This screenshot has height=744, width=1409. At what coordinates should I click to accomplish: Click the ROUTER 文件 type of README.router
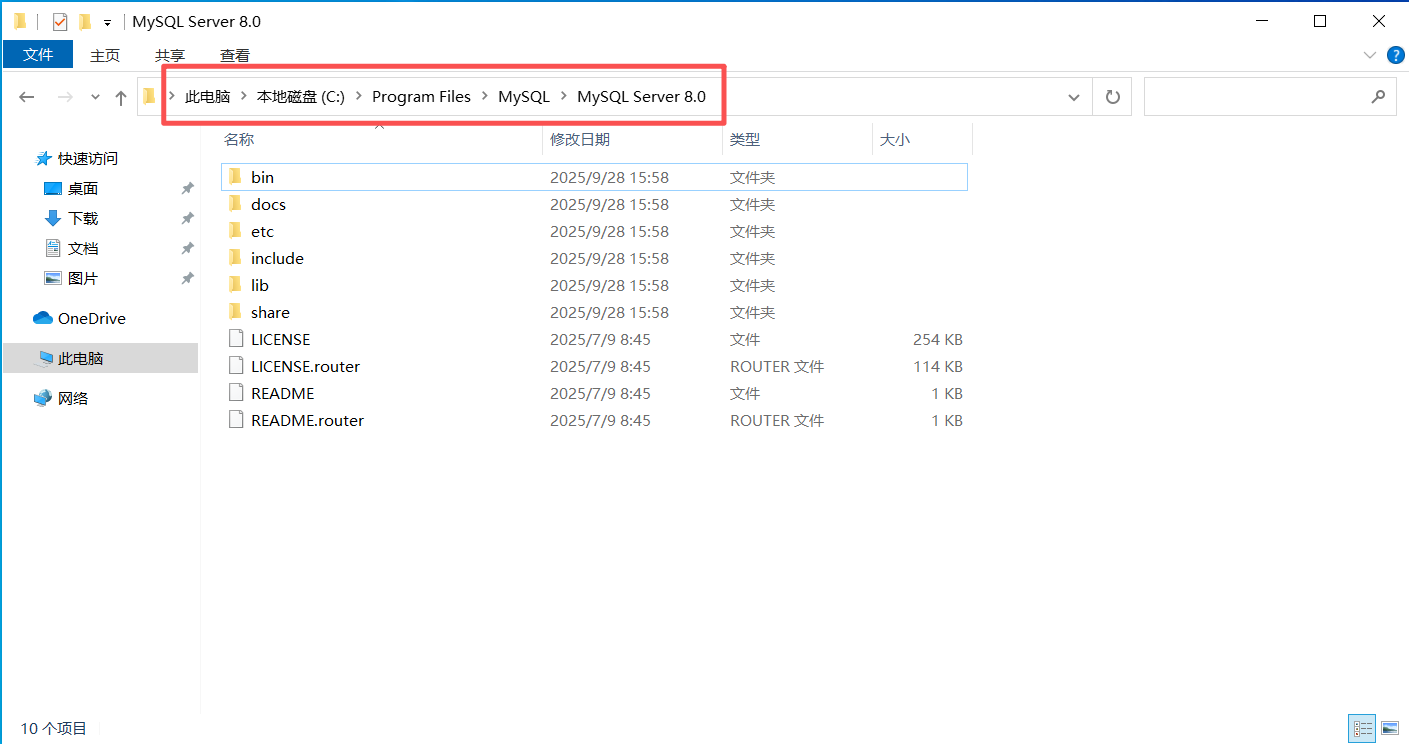click(777, 420)
